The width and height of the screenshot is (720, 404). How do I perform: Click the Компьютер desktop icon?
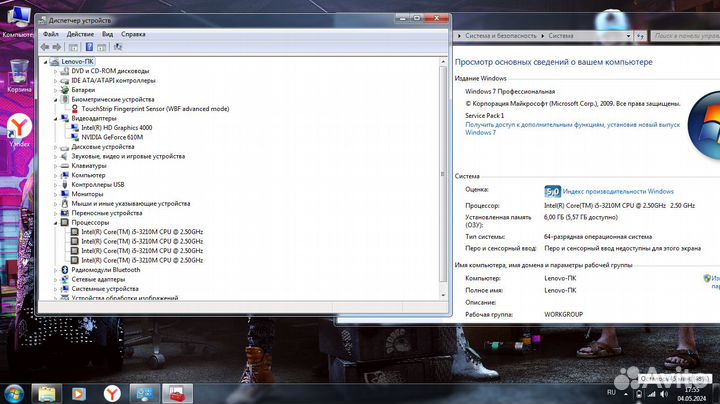[x=17, y=22]
